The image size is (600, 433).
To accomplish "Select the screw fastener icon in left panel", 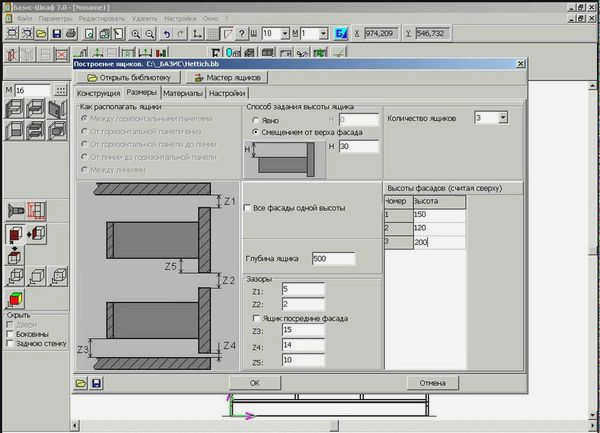I will [x=16, y=210].
